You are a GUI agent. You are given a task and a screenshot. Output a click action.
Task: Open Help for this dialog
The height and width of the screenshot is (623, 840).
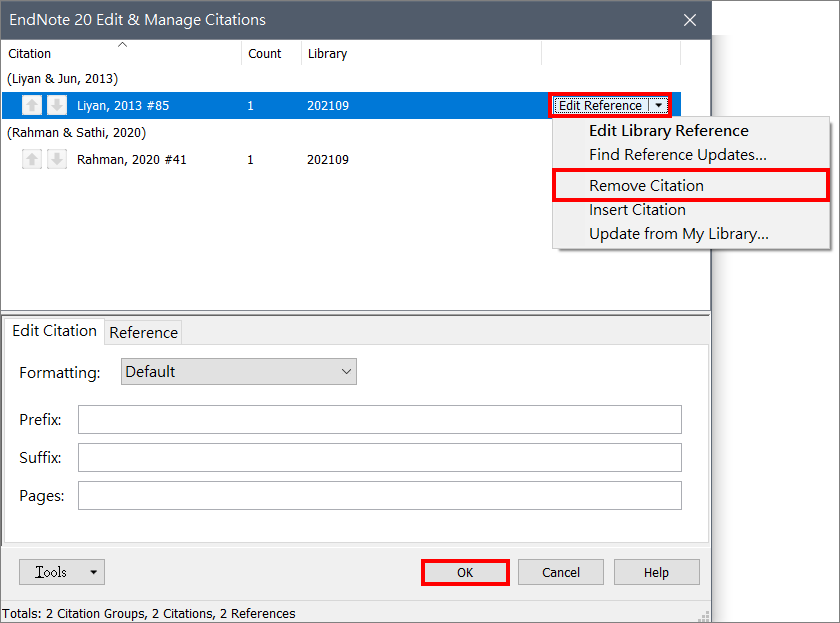pyautogui.click(x=656, y=573)
